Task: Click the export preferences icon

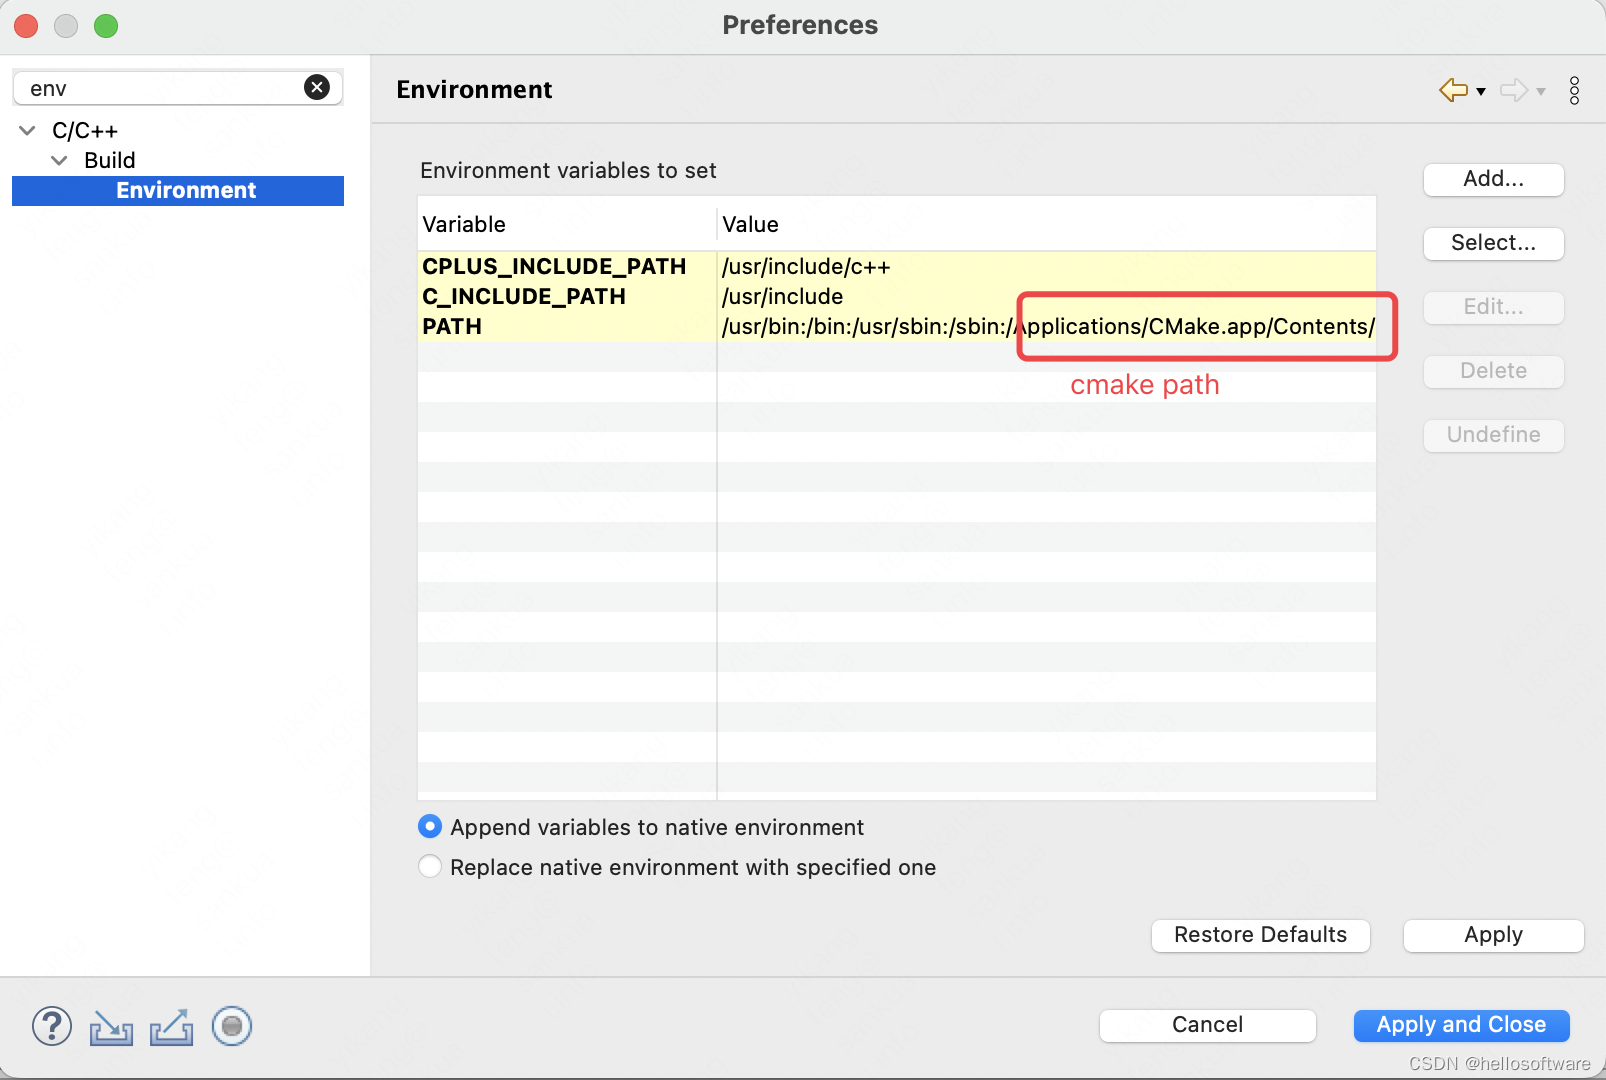Action: click(x=171, y=1027)
